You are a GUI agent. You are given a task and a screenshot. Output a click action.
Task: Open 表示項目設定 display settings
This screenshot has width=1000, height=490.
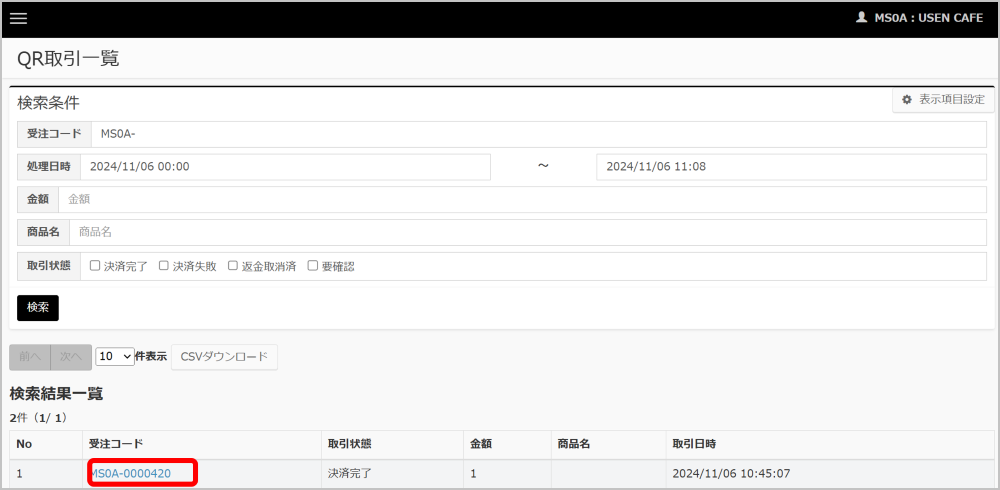[x=942, y=100]
